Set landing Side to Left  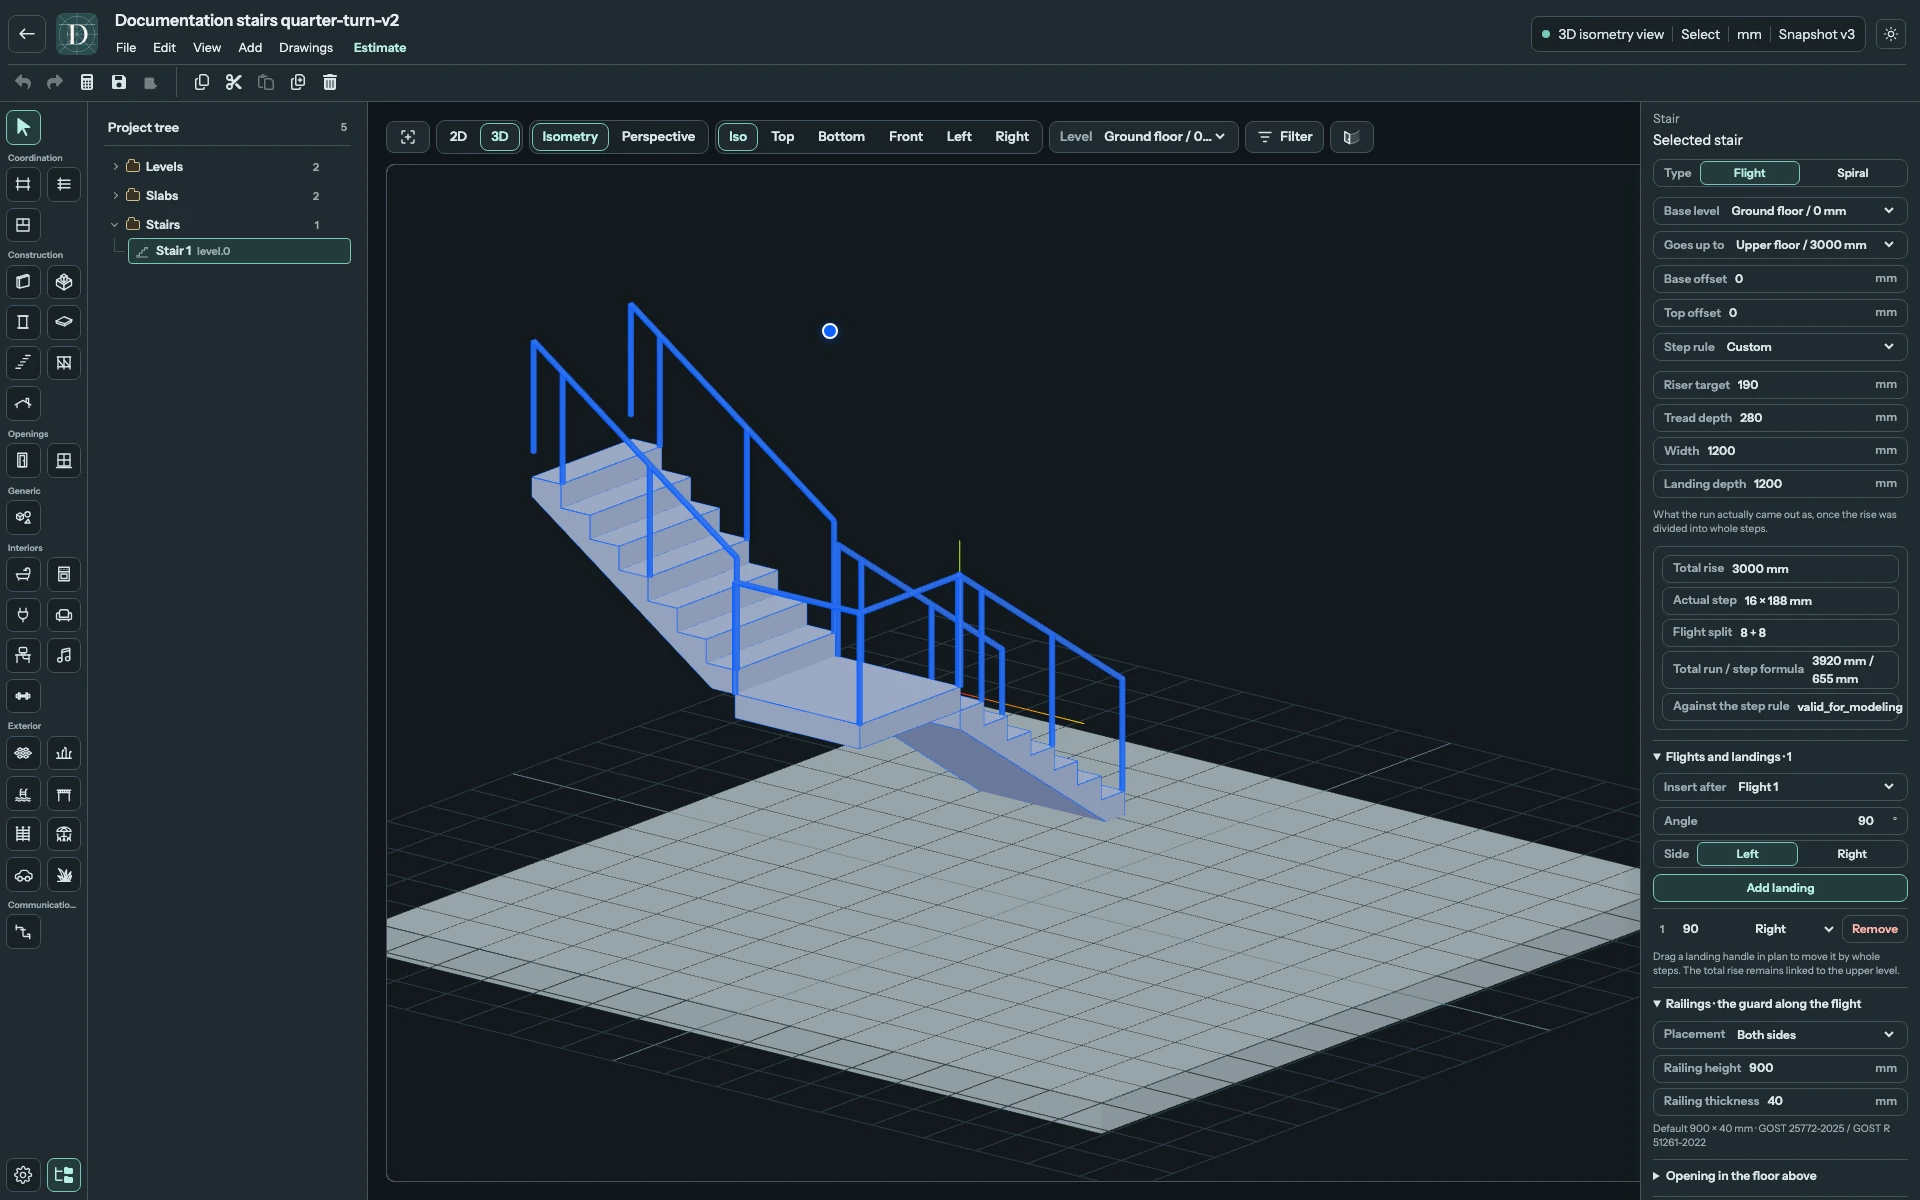[1747, 854]
